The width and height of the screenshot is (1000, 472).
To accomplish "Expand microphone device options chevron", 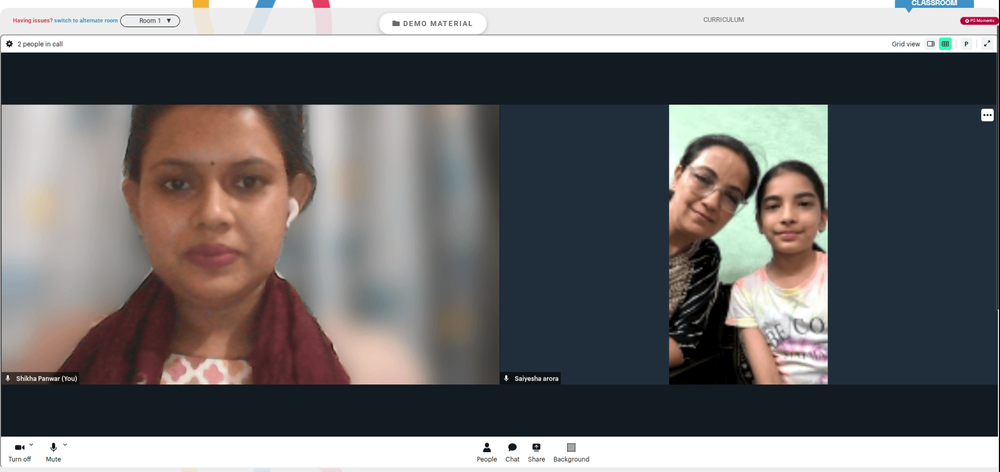I will (65, 445).
